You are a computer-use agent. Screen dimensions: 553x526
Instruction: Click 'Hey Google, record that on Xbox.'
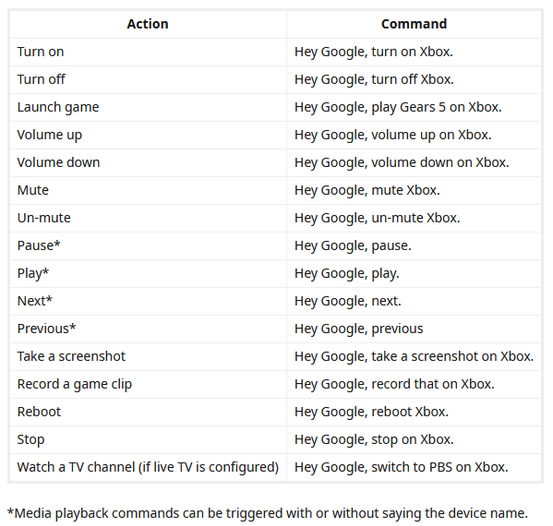click(394, 384)
